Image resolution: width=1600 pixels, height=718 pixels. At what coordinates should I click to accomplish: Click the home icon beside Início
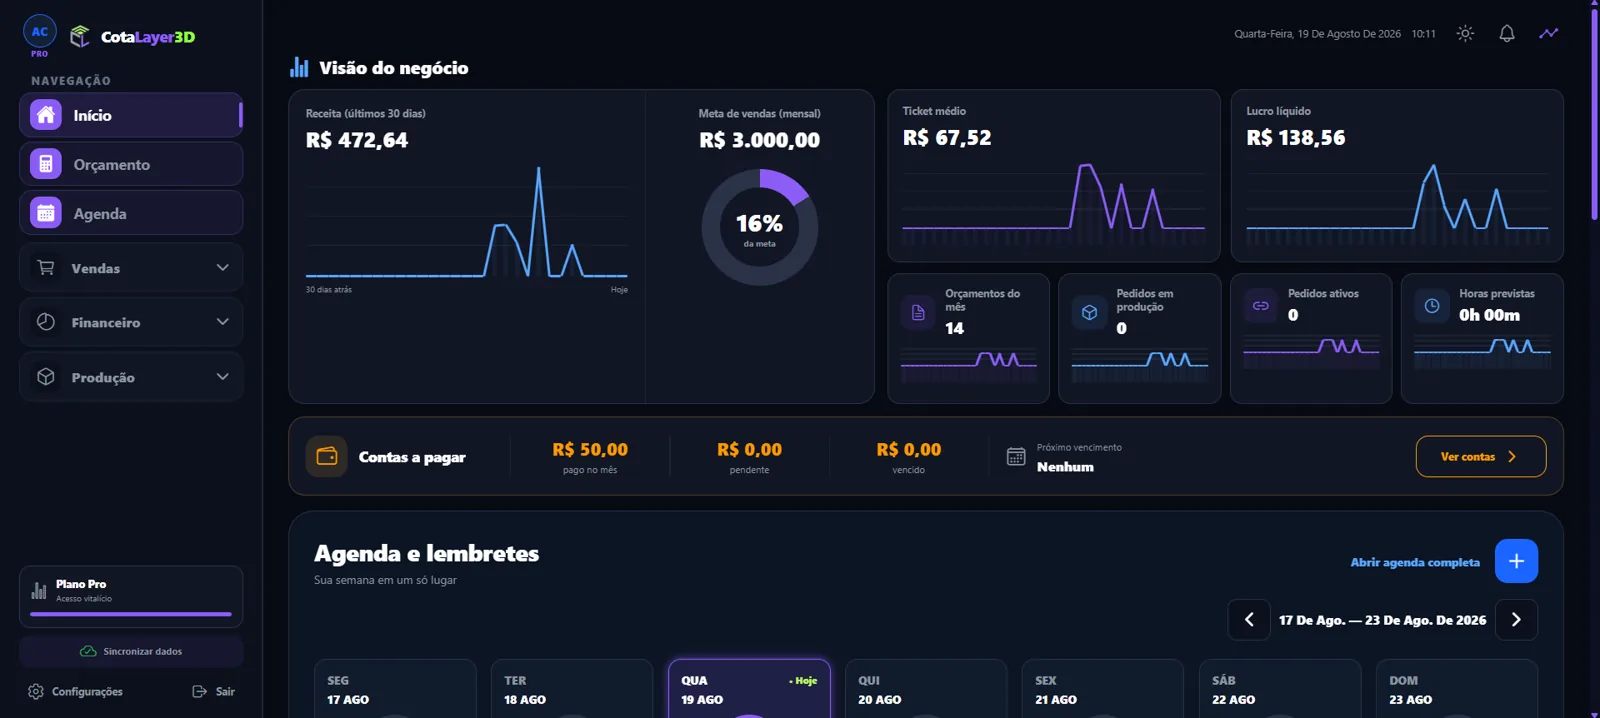[46, 115]
